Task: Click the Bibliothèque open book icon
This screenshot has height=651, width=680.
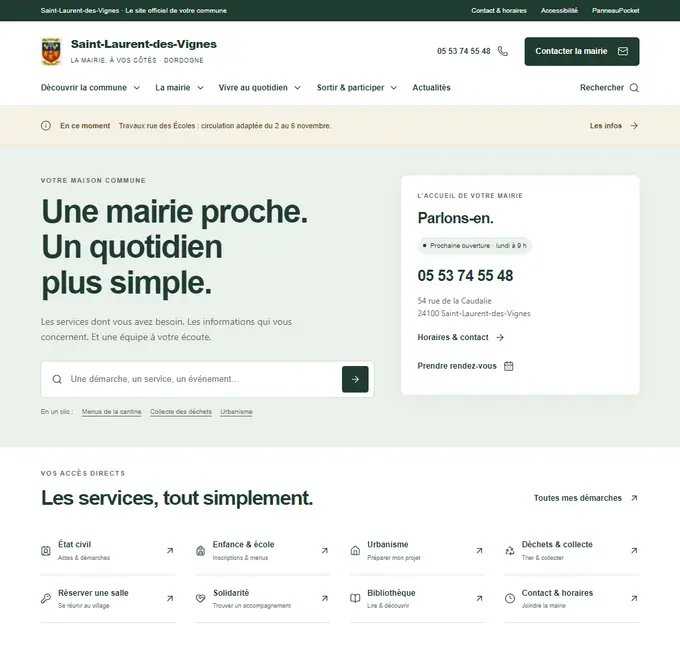Action: point(355,599)
